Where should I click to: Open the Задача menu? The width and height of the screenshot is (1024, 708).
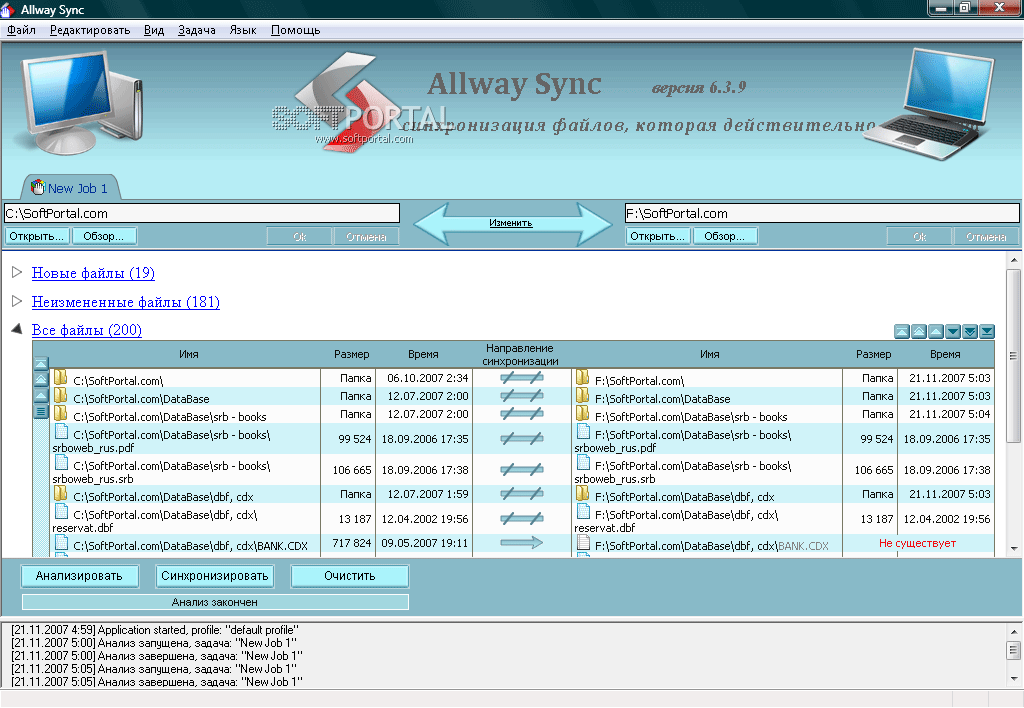coord(197,30)
